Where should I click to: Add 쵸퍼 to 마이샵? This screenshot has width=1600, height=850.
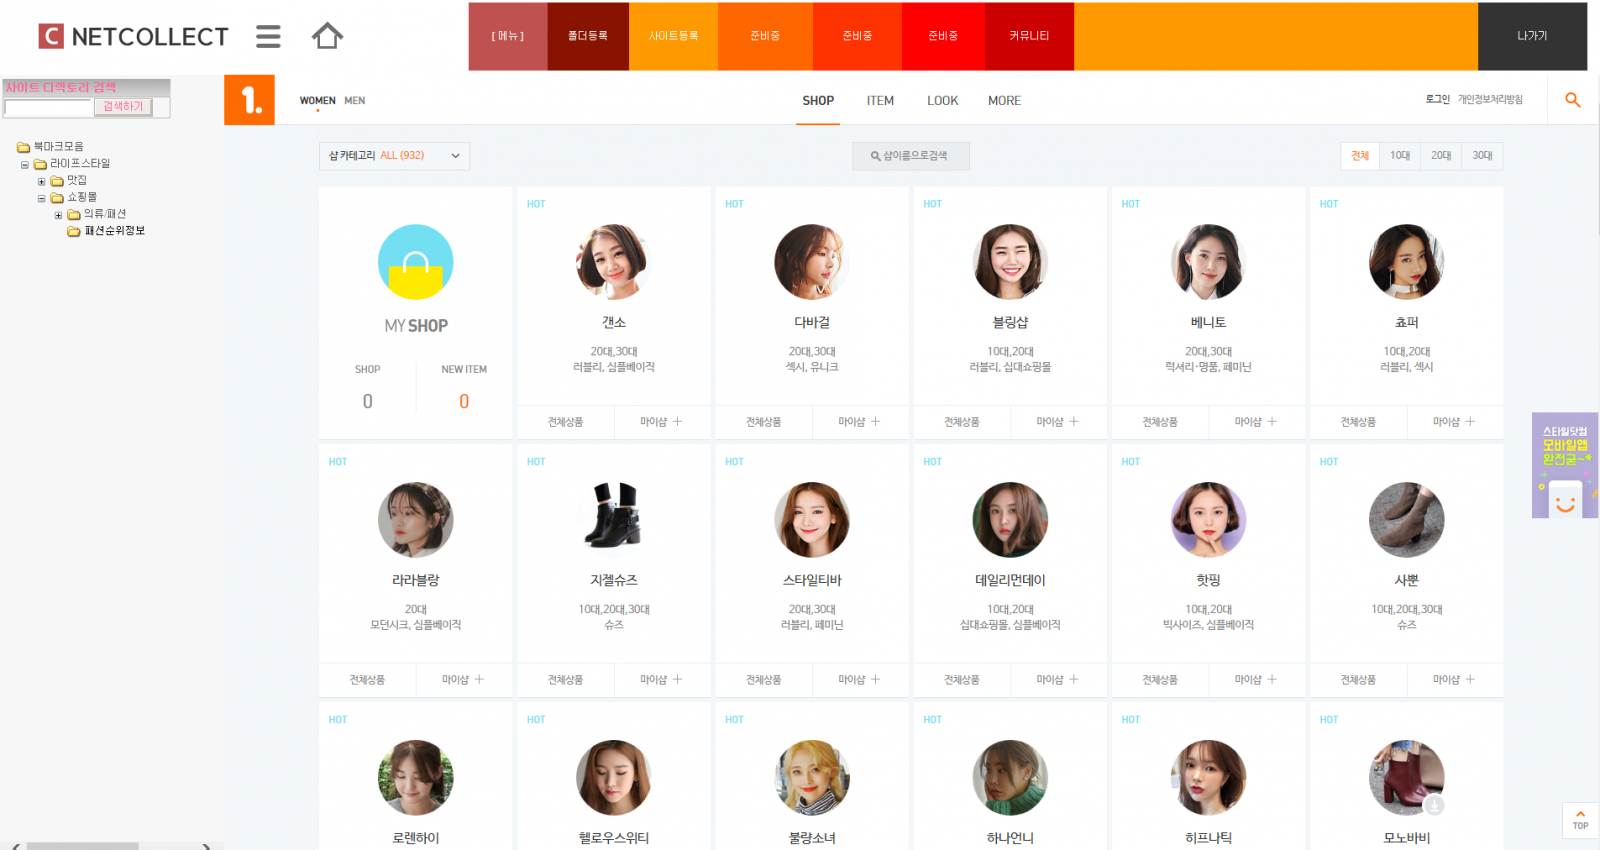[1454, 422]
